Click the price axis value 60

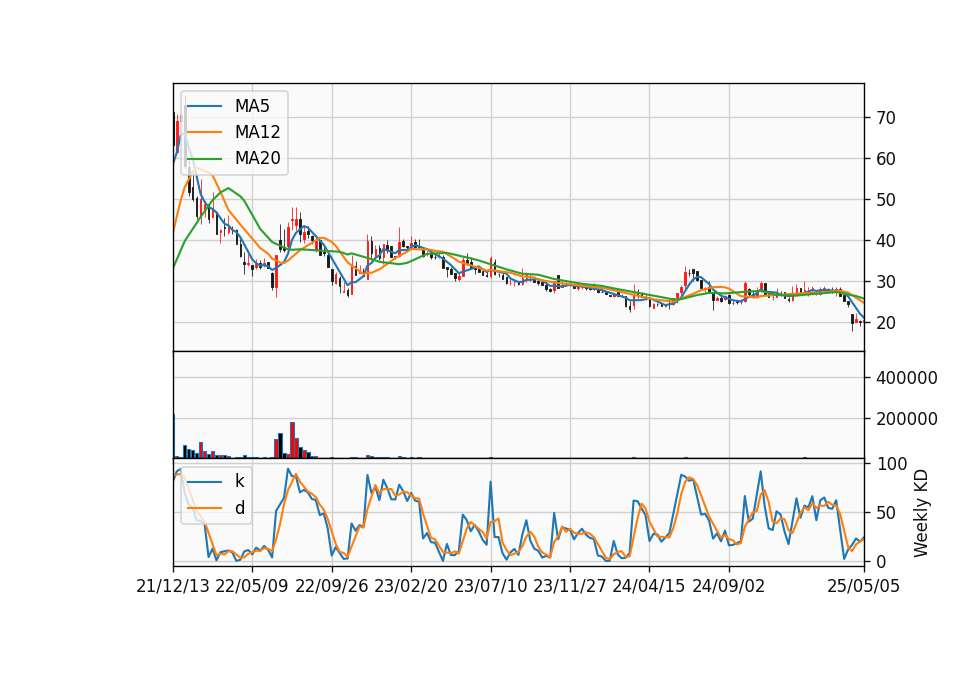coord(885,159)
